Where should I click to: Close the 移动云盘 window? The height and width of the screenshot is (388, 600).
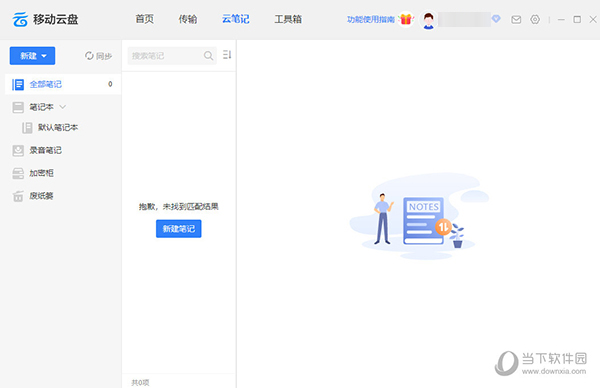(593, 19)
